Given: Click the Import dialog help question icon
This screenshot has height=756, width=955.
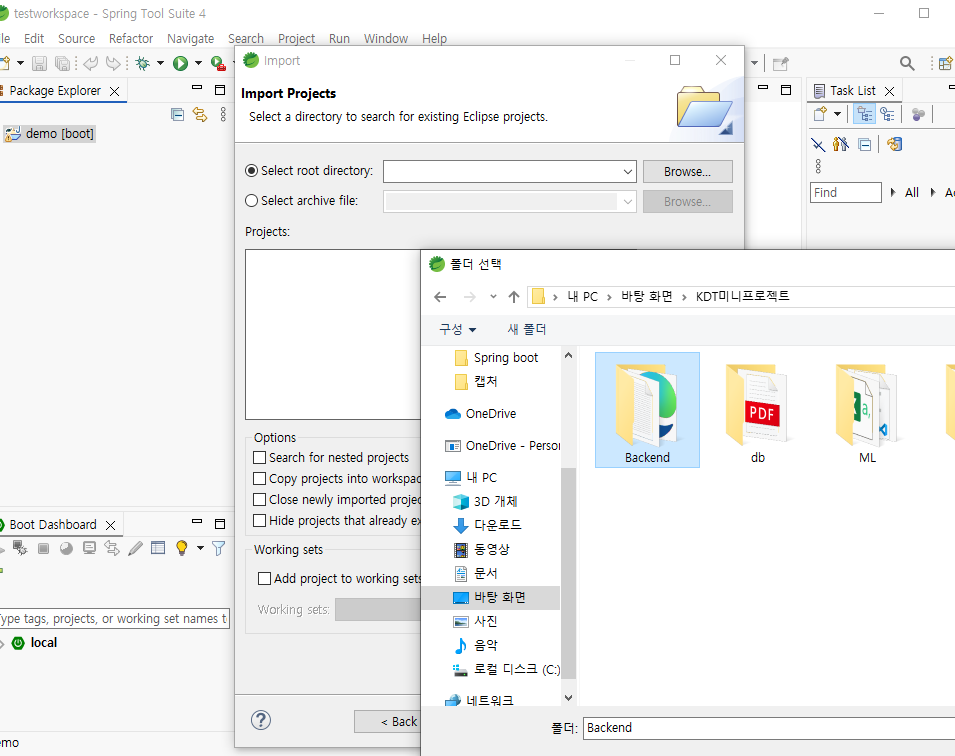Looking at the screenshot, I should [x=261, y=720].
